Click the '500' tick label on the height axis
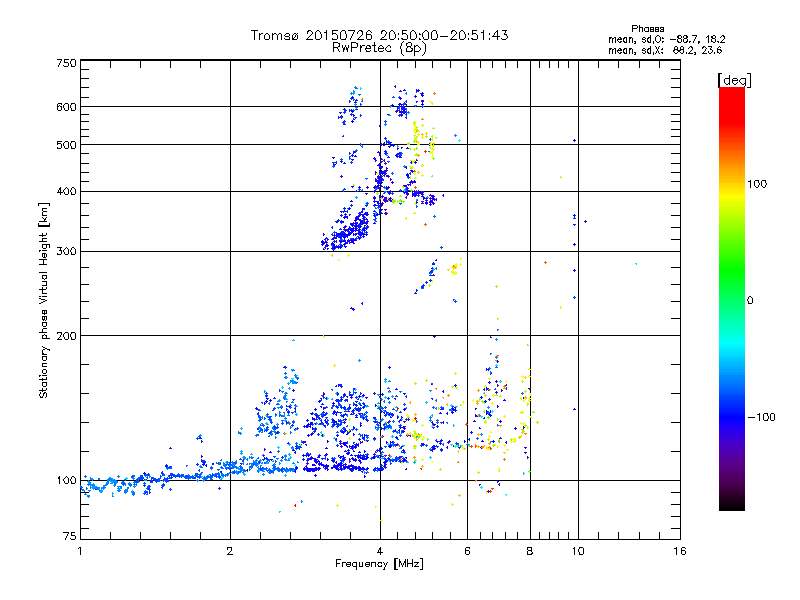Image resolution: width=800 pixels, height=600 pixels. click(x=66, y=145)
